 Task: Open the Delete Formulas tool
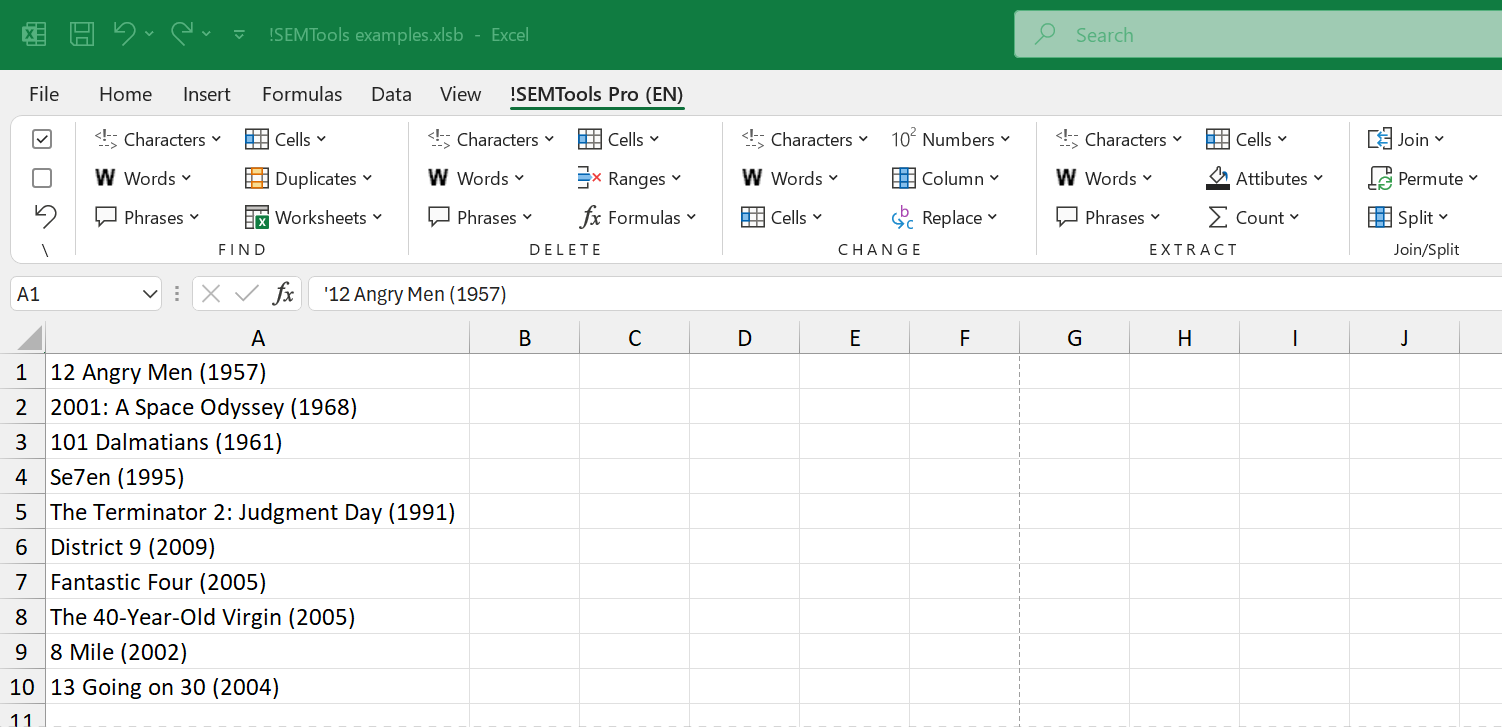click(x=637, y=217)
